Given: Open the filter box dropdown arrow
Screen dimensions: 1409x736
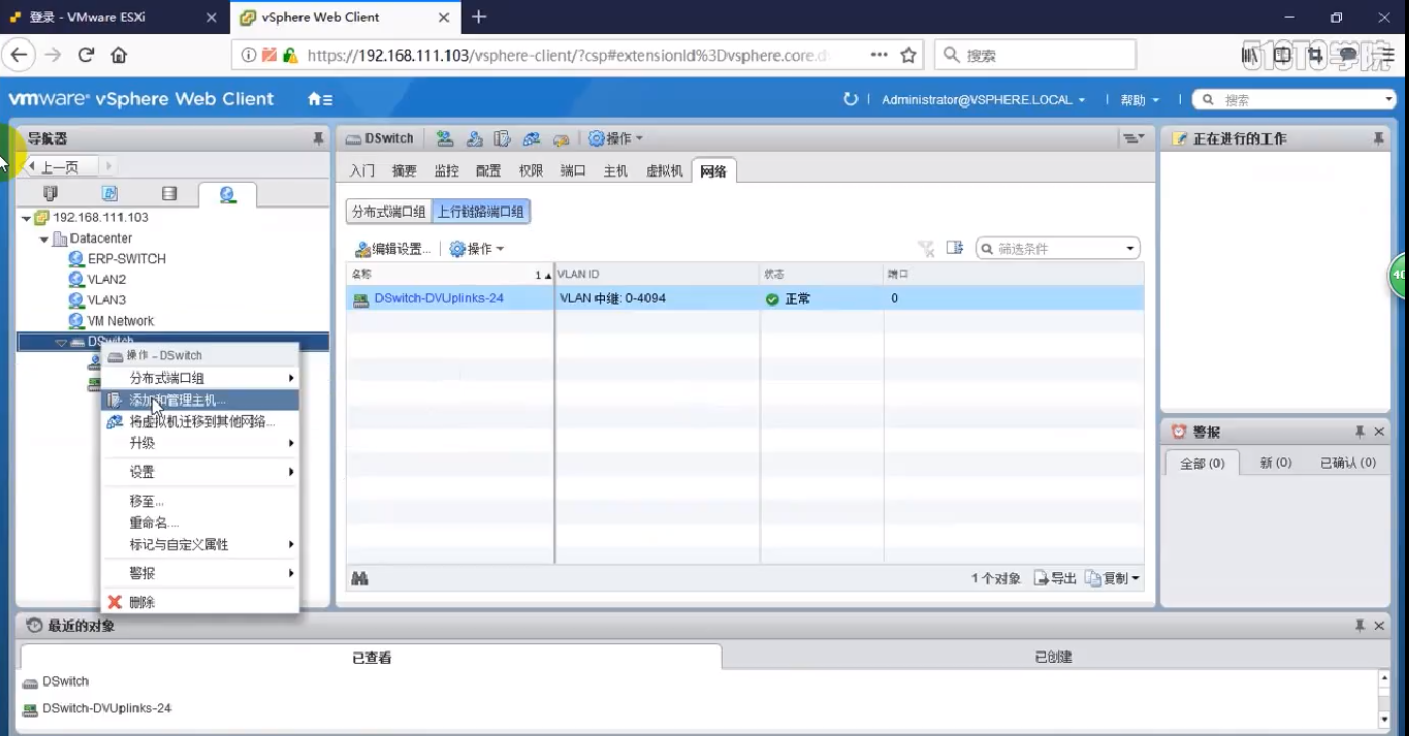Looking at the screenshot, I should [x=1130, y=249].
